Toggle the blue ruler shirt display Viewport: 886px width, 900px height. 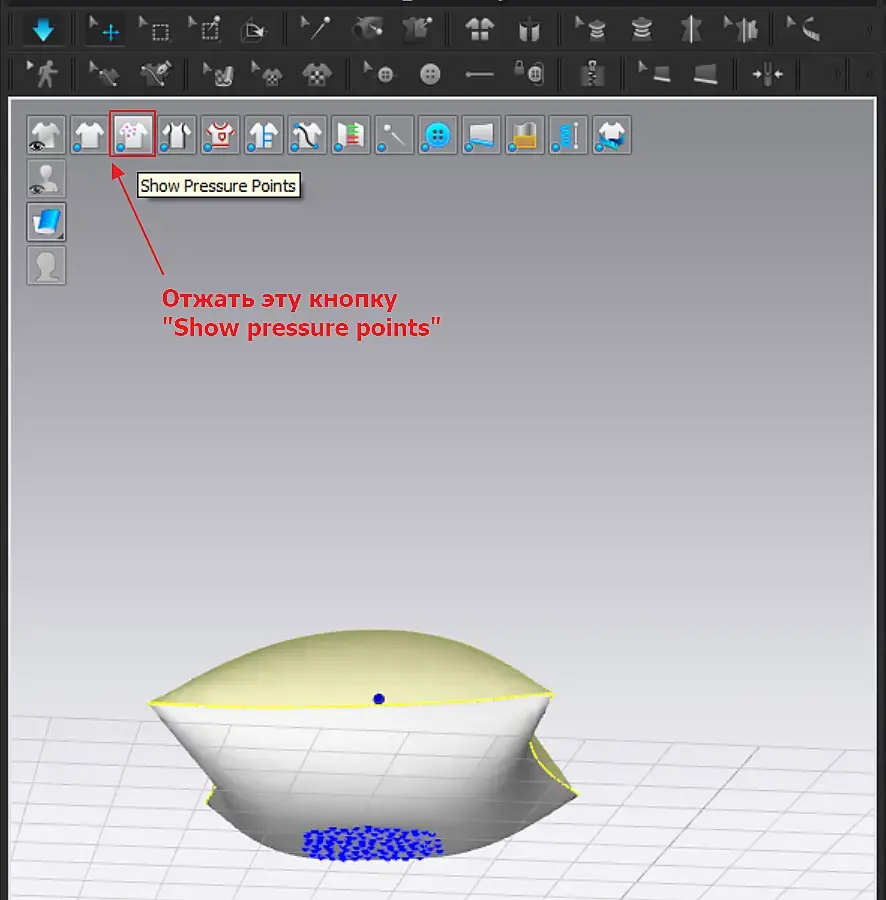[x=263, y=135]
